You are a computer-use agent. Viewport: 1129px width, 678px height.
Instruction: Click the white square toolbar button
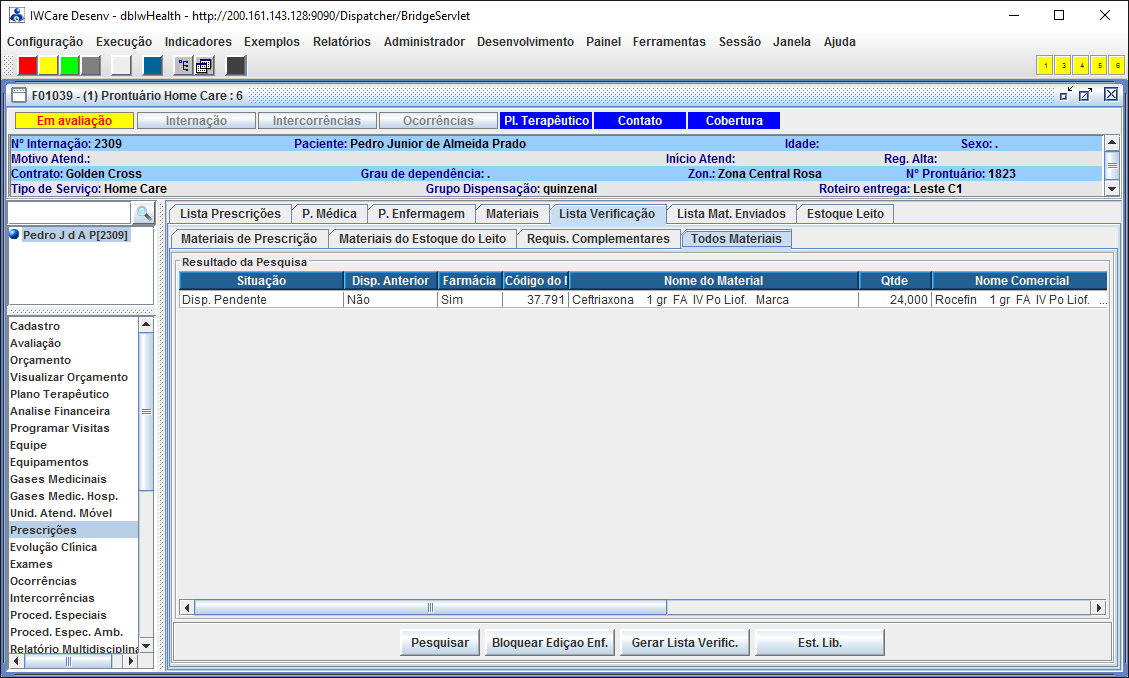click(x=122, y=65)
